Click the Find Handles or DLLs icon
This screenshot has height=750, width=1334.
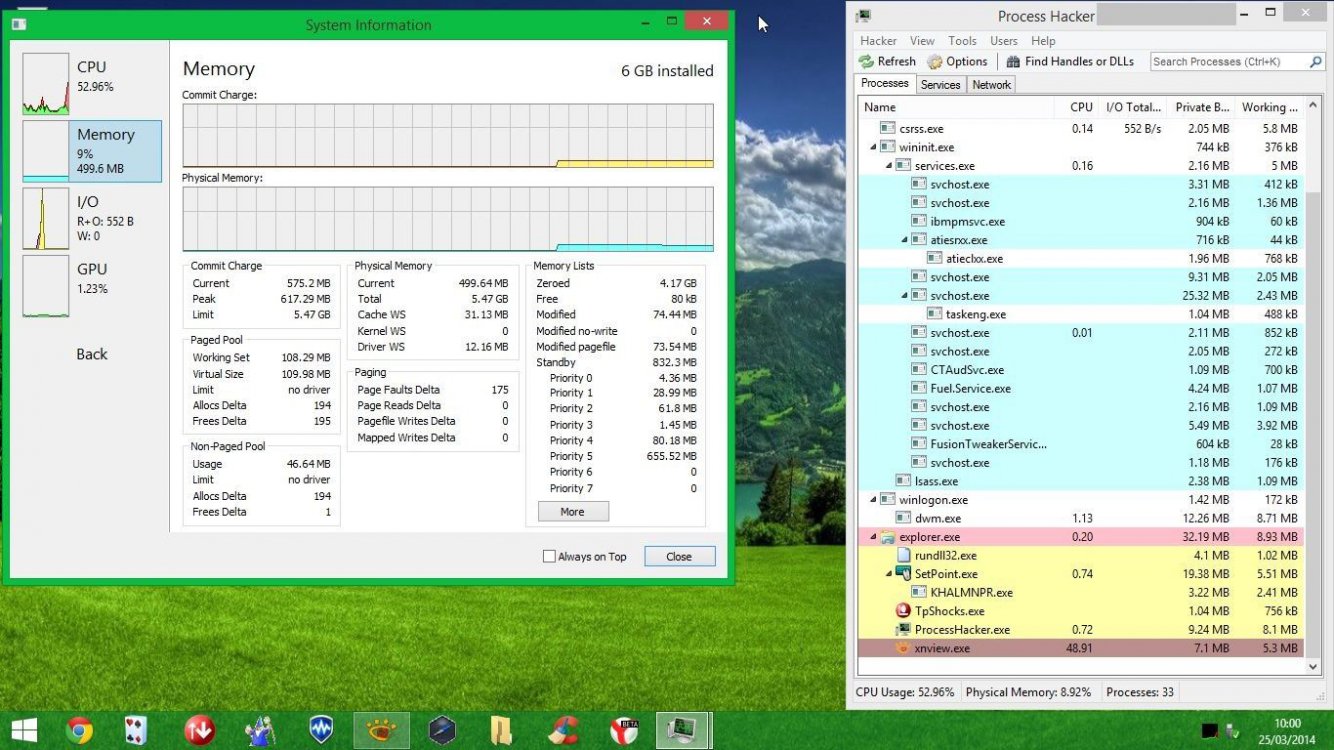pos(1013,62)
